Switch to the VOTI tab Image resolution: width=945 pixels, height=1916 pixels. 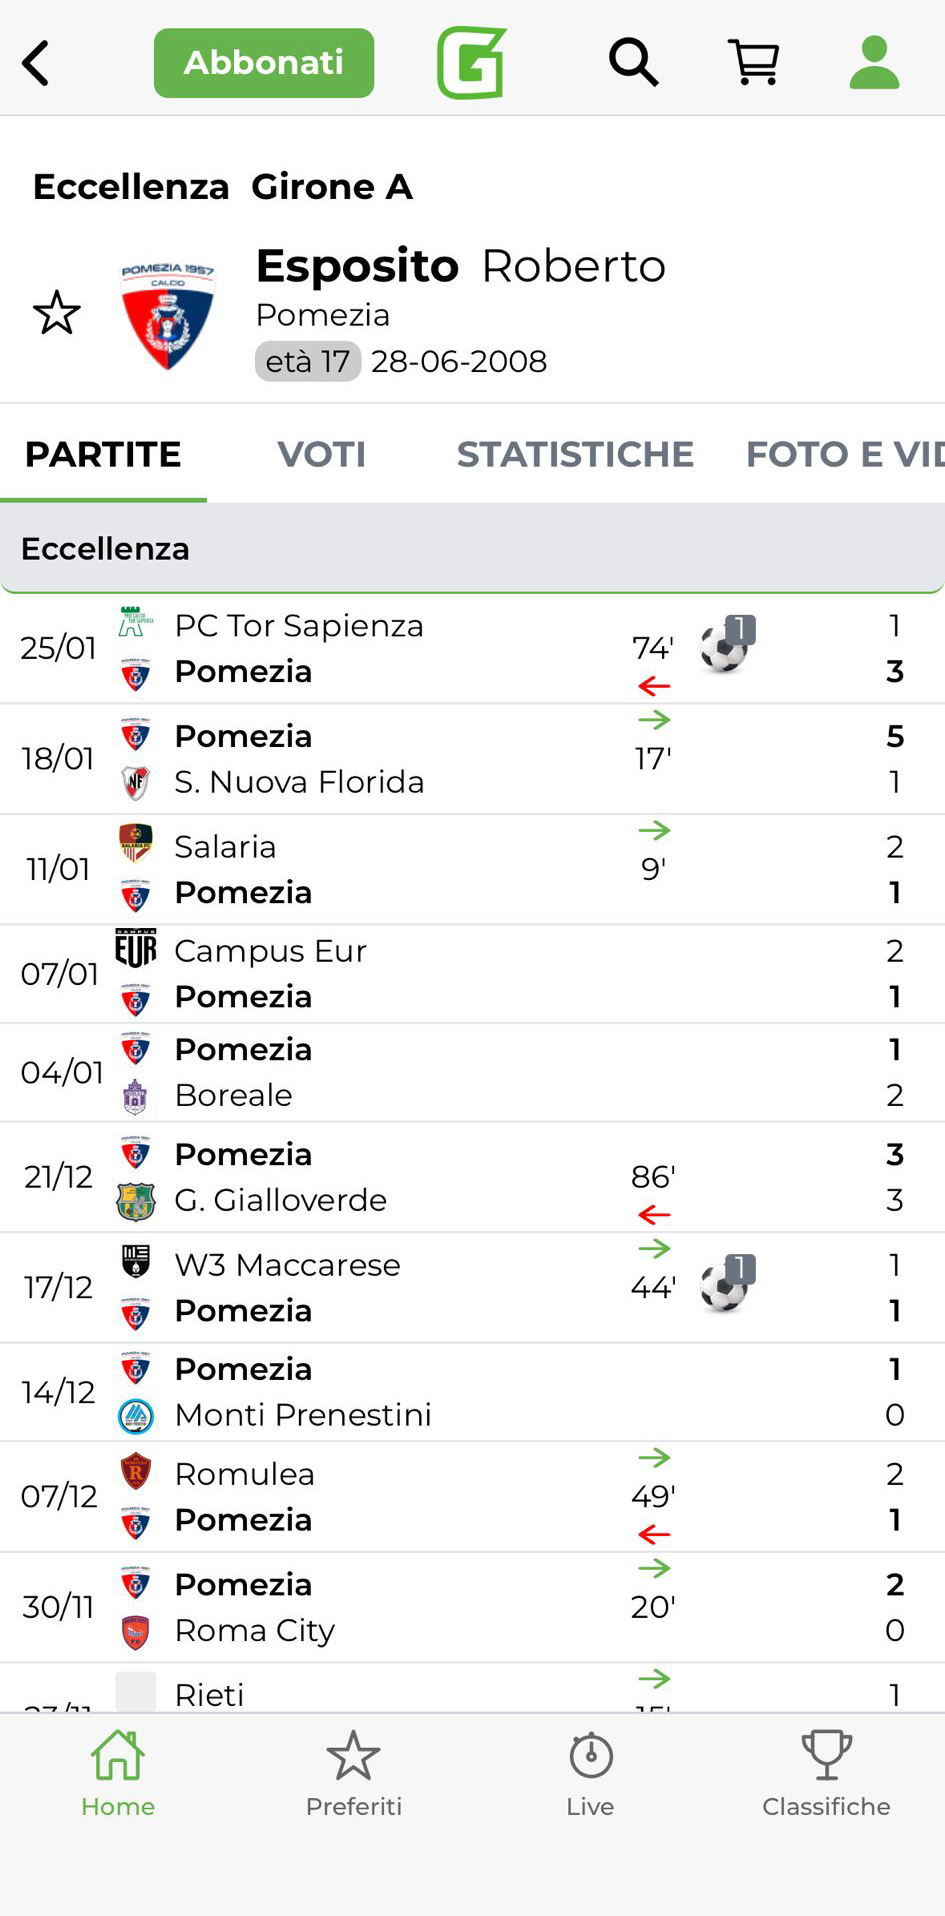click(x=321, y=454)
